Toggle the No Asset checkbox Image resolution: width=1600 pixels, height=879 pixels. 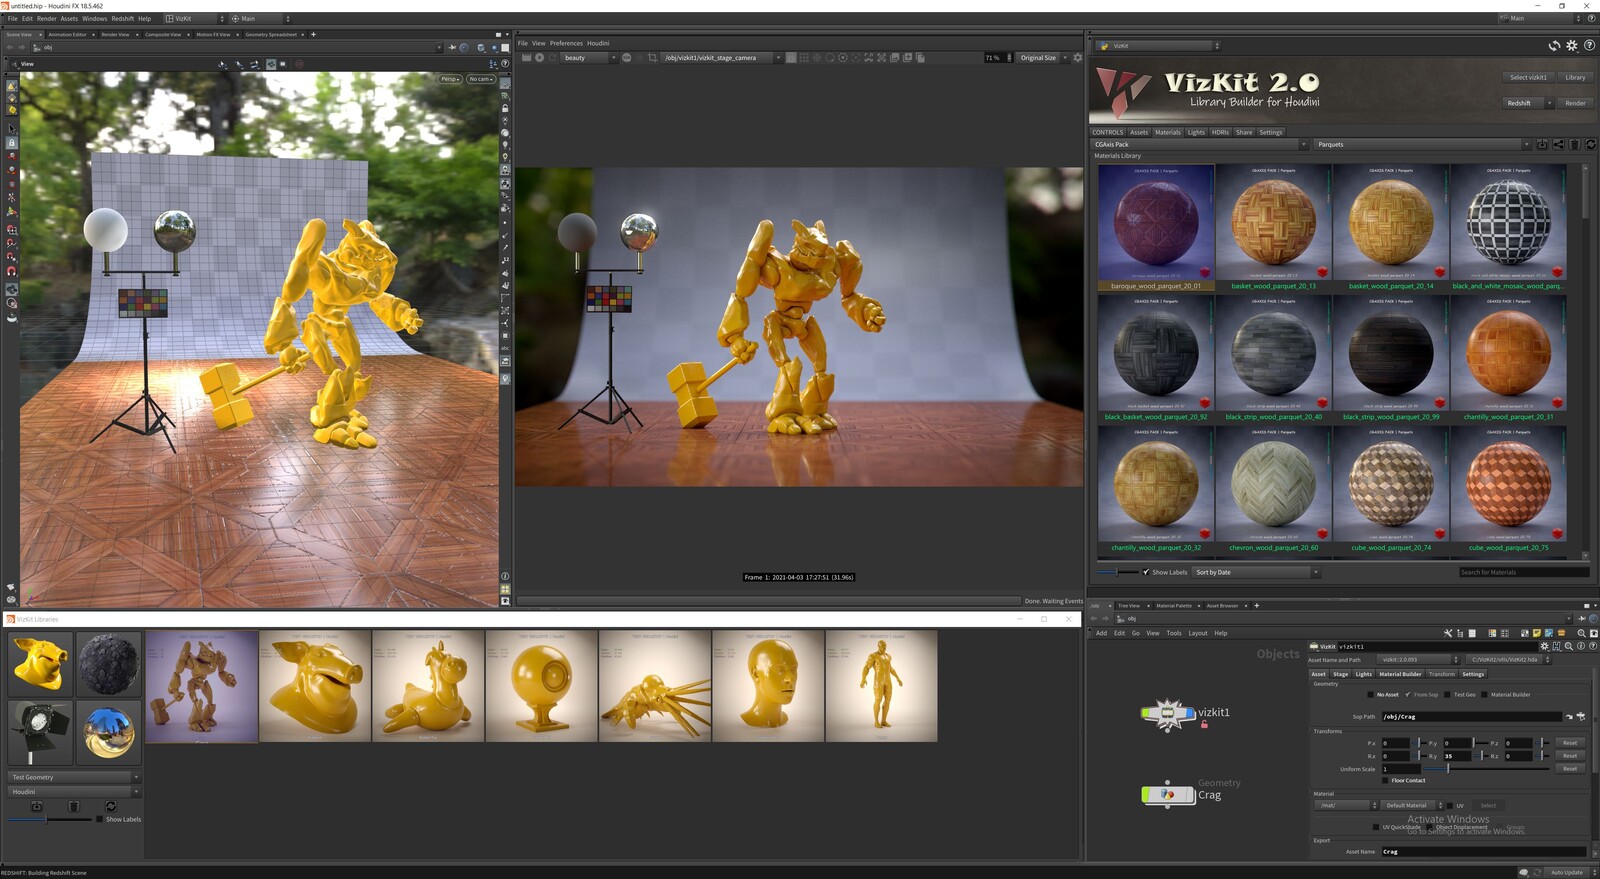[1370, 695]
